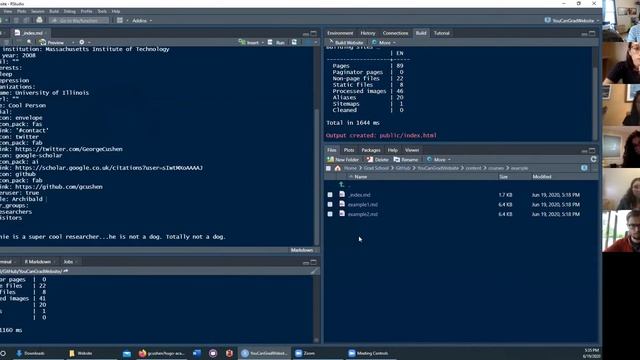Viewport: 640px width, 360px height.
Task: Switch to the Packages tab
Action: click(x=371, y=150)
